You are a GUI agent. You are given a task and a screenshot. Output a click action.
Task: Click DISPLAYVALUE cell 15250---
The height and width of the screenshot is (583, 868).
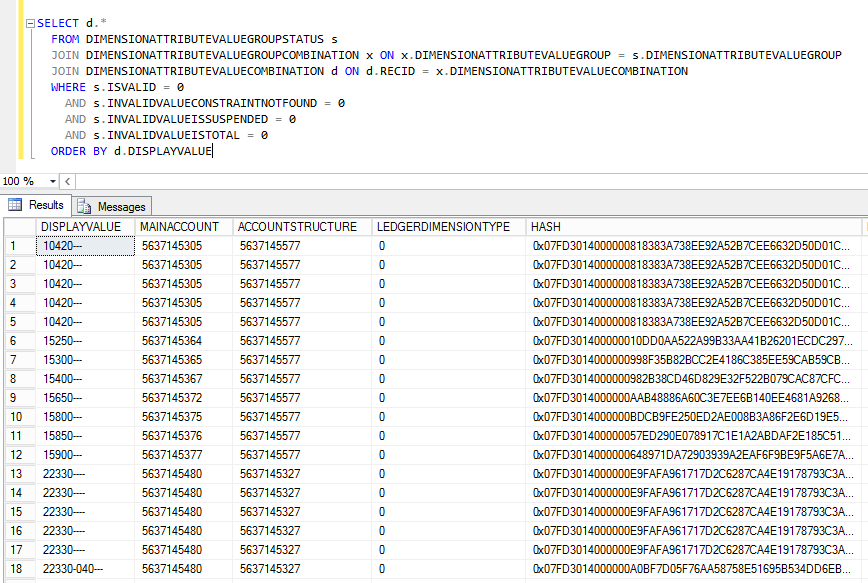(x=85, y=340)
